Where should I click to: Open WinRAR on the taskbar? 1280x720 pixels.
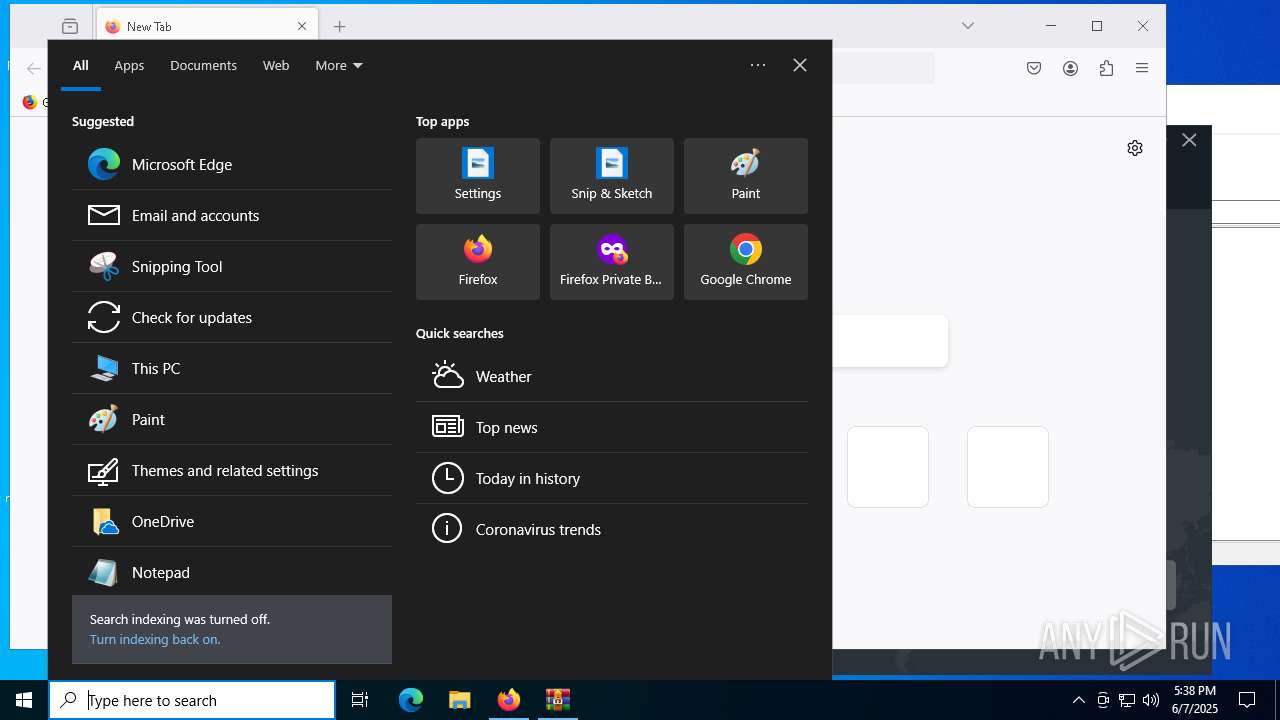pos(557,700)
